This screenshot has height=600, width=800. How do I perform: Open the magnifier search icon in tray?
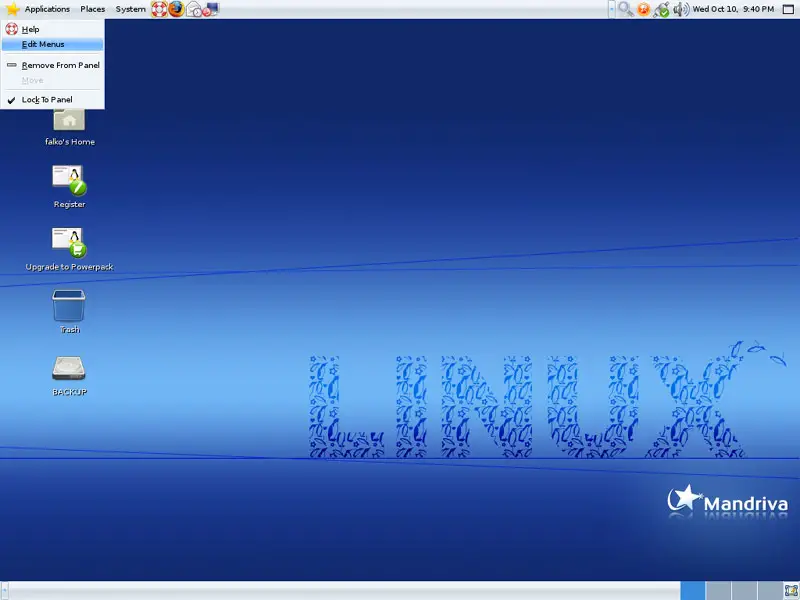coord(626,9)
